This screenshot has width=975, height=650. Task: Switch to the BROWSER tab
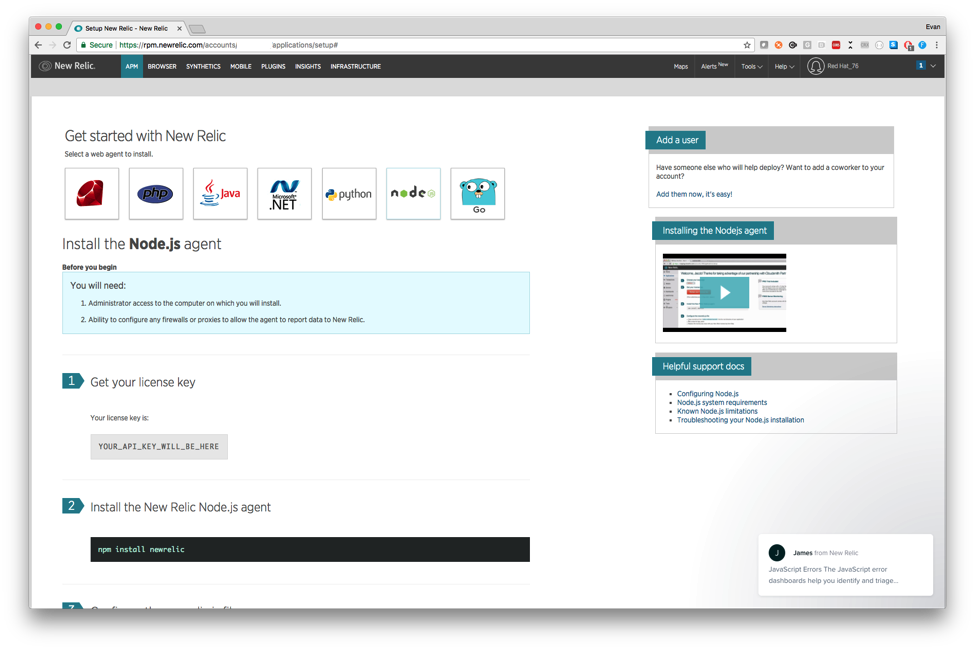click(x=162, y=67)
